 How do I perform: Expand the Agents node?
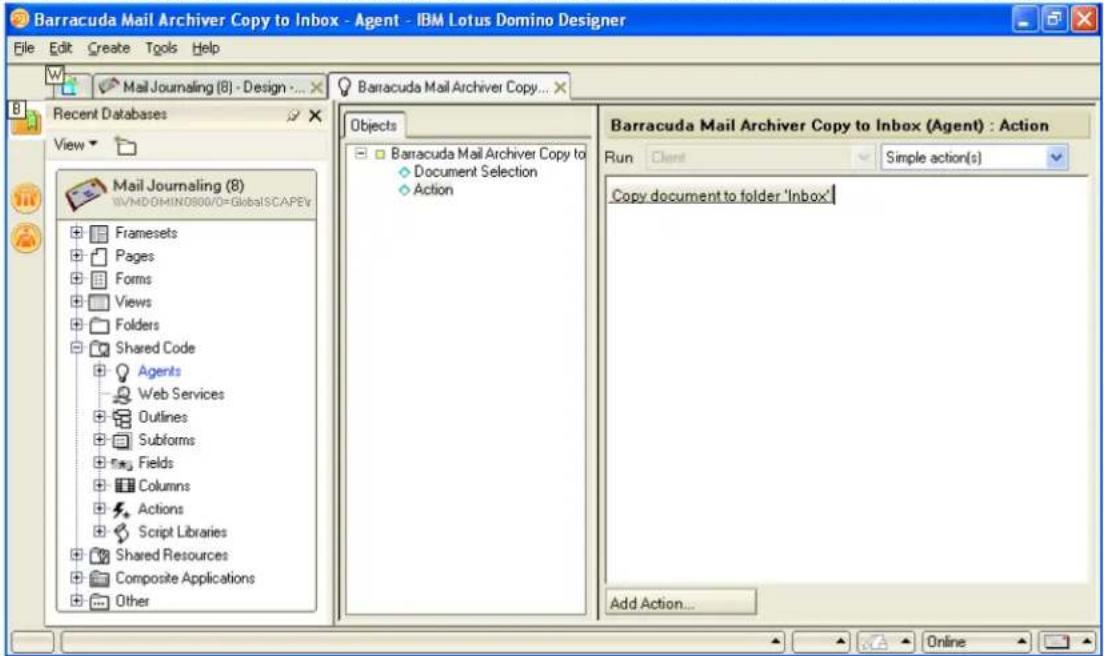point(100,370)
